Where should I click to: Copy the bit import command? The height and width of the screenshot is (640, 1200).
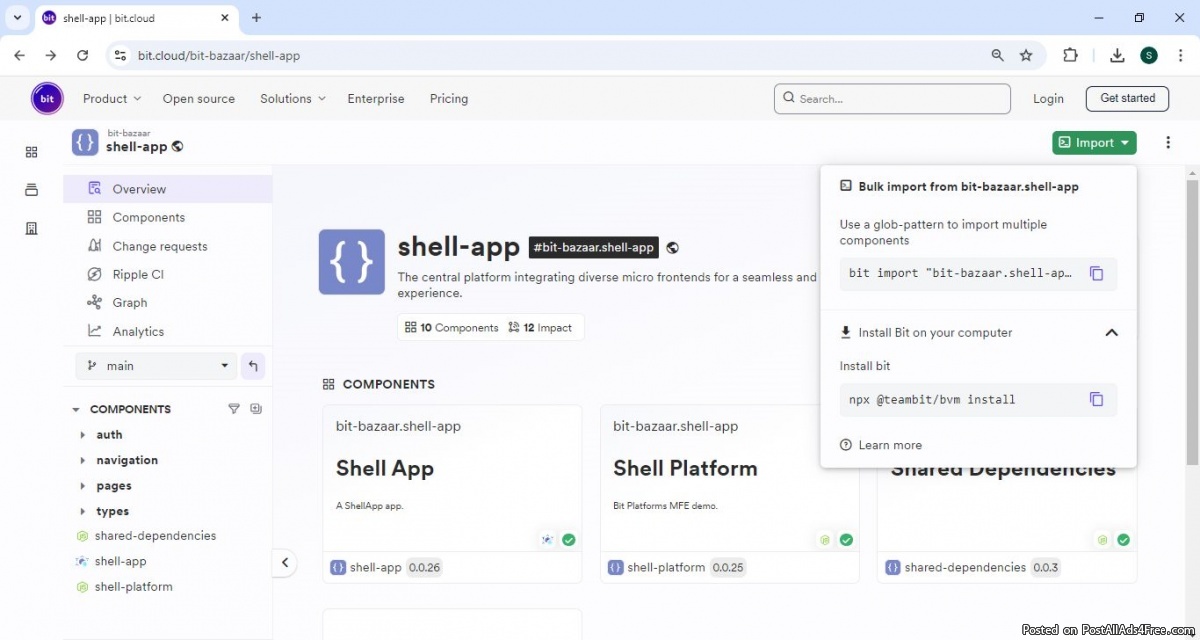1096,273
